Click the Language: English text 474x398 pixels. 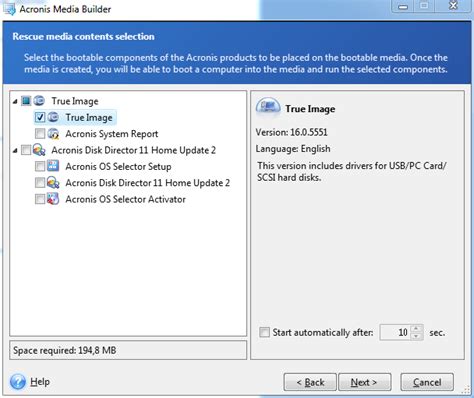tap(293, 148)
